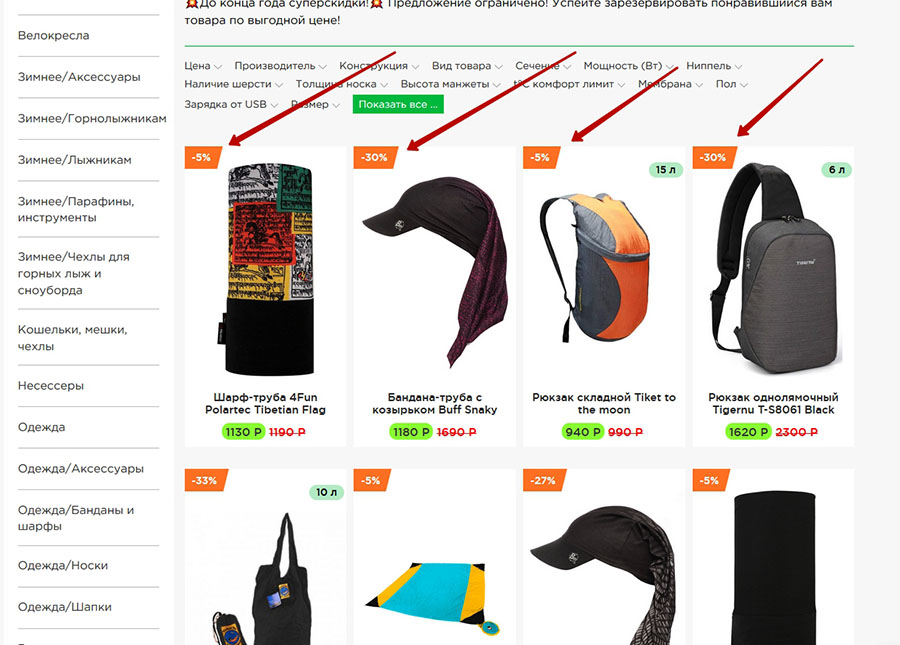Select Одежда/Банданы и шарфы category
Screen dimensions: 900x645
coord(76,518)
